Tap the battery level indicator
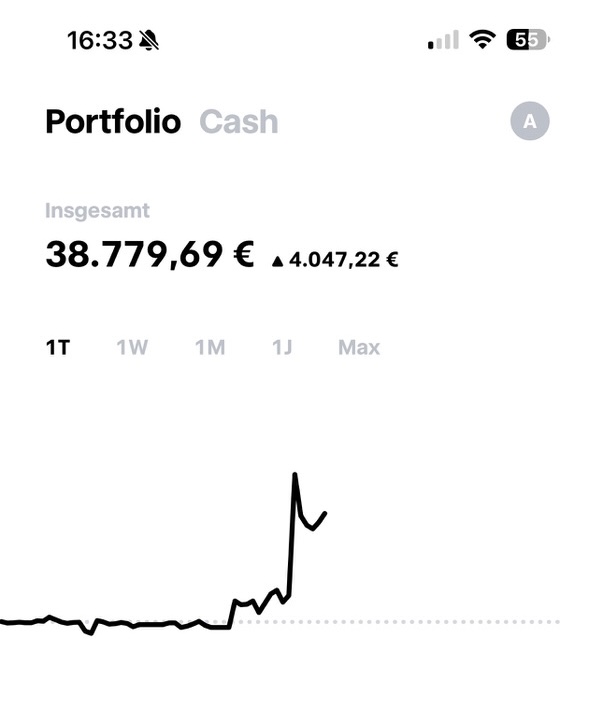This screenshot has height=702, width=603. (527, 40)
